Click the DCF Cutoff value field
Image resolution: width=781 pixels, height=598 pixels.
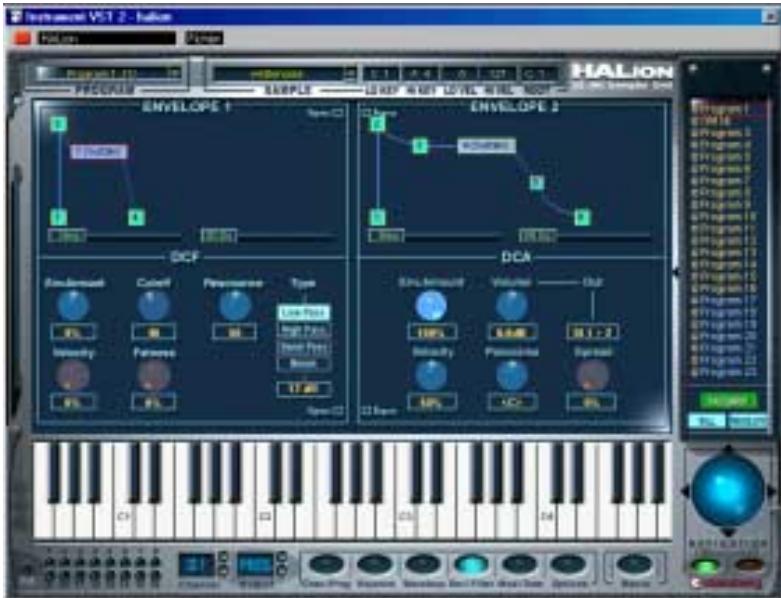[153, 332]
